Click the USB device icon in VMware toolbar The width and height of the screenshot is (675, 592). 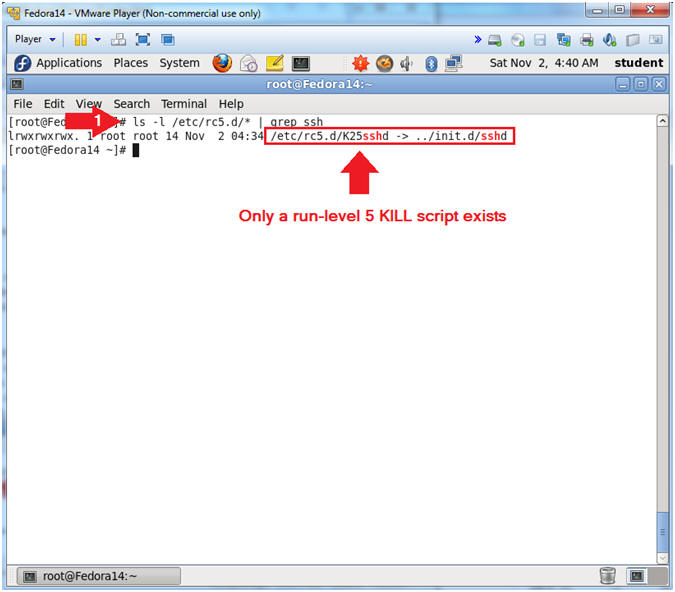632,40
